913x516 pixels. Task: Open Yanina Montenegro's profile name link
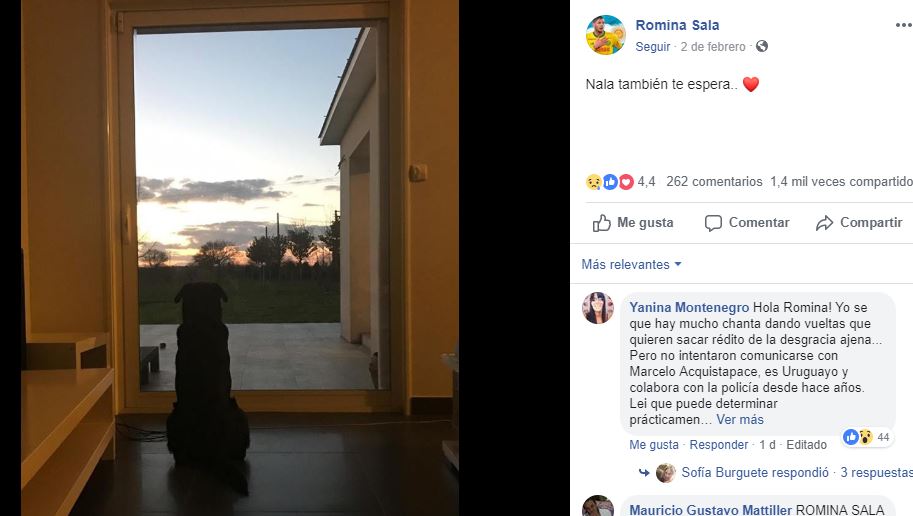coord(689,308)
